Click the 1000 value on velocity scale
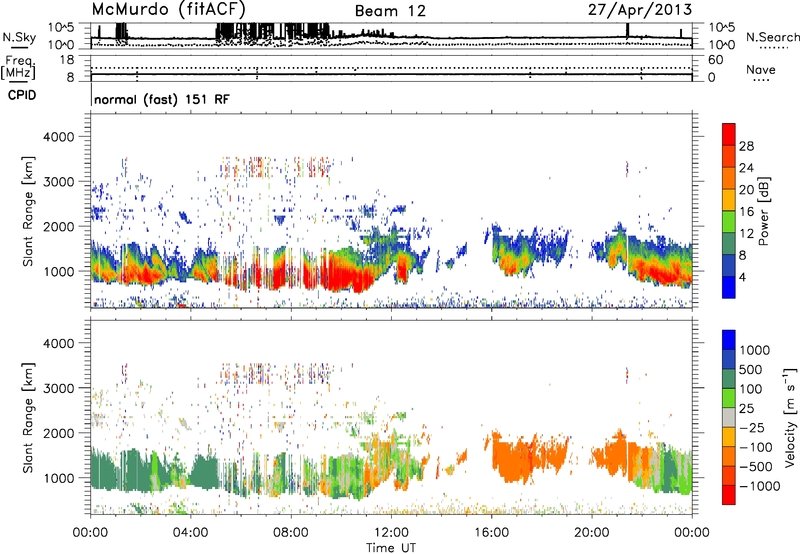800x554 pixels. point(755,350)
